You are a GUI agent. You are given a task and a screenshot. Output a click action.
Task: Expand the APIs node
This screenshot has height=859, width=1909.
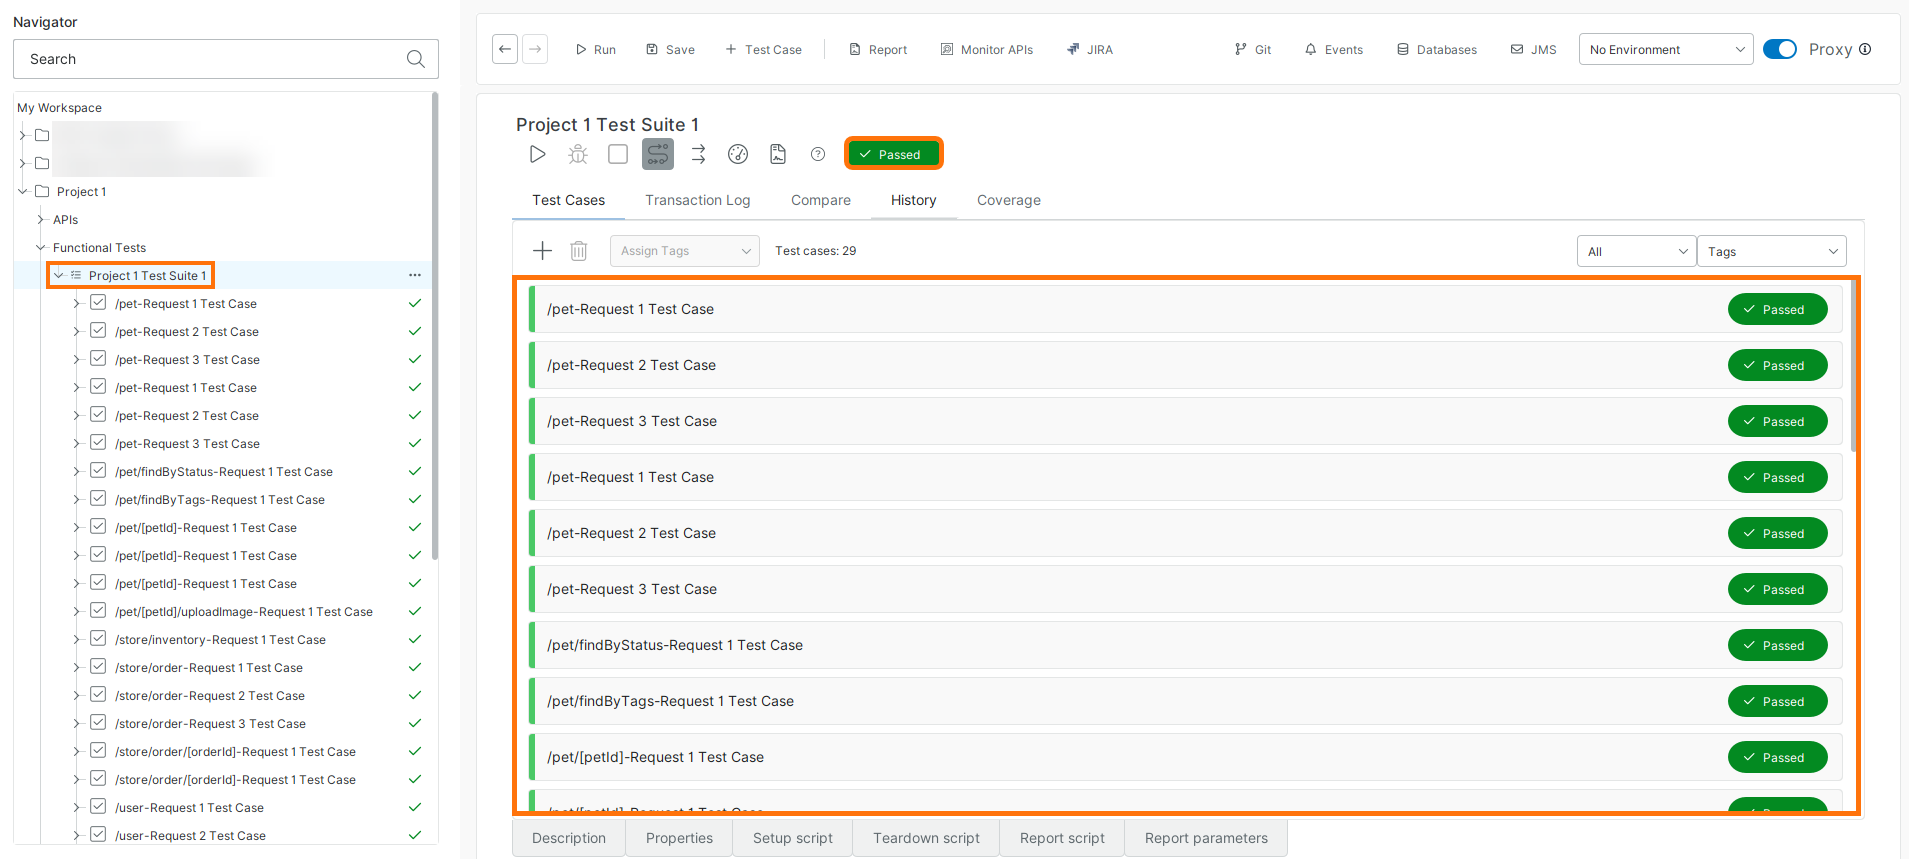(x=41, y=219)
